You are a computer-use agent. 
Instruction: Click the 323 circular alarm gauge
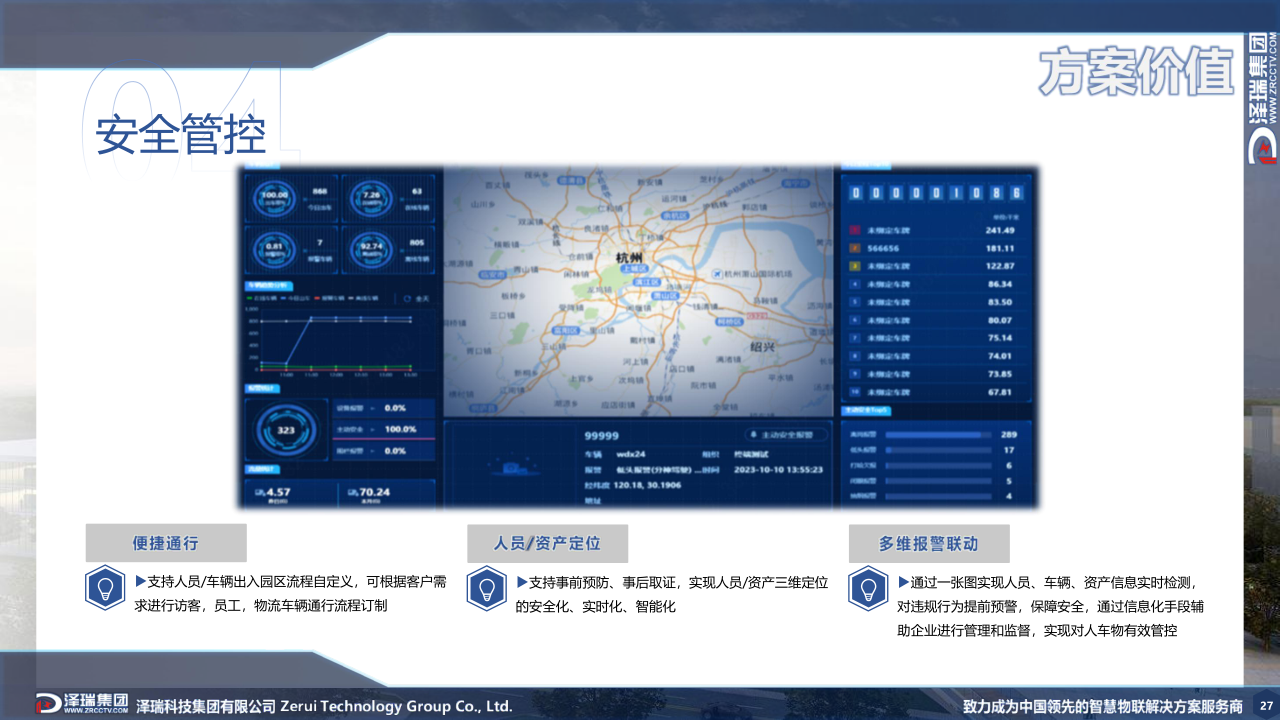pyautogui.click(x=286, y=429)
